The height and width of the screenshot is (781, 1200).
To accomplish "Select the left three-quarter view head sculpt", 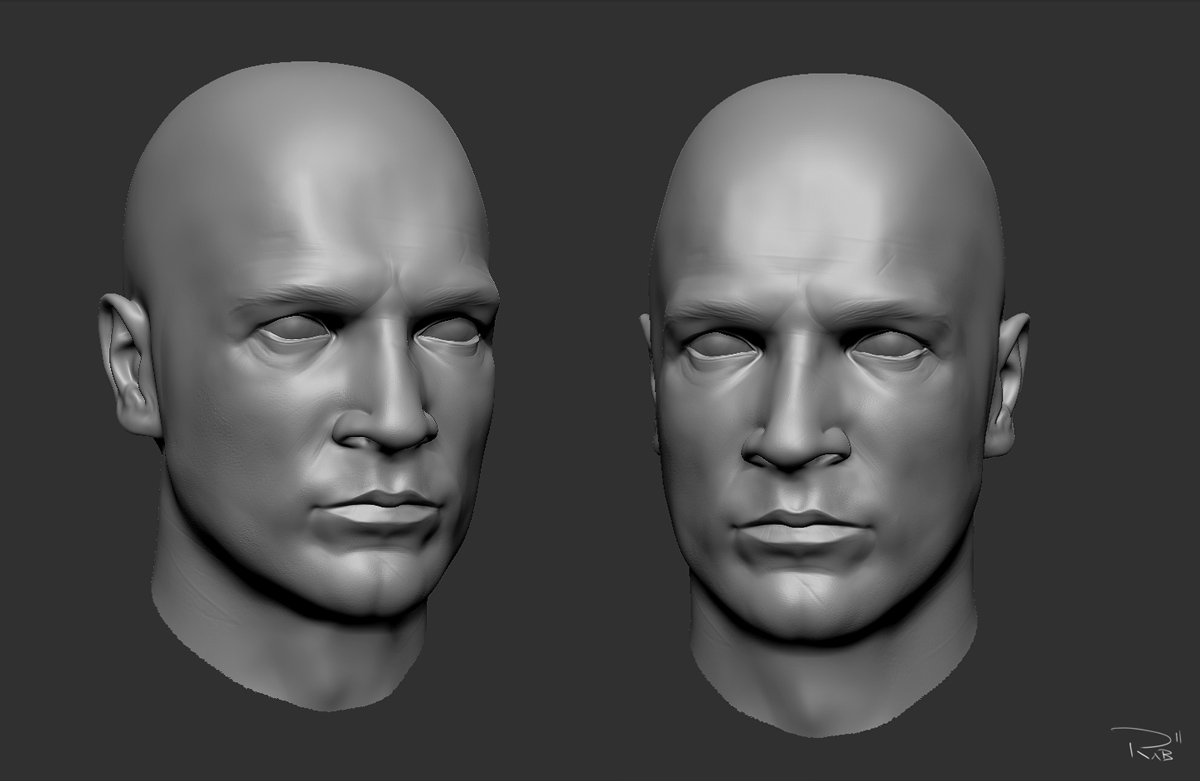I will pos(300,385).
